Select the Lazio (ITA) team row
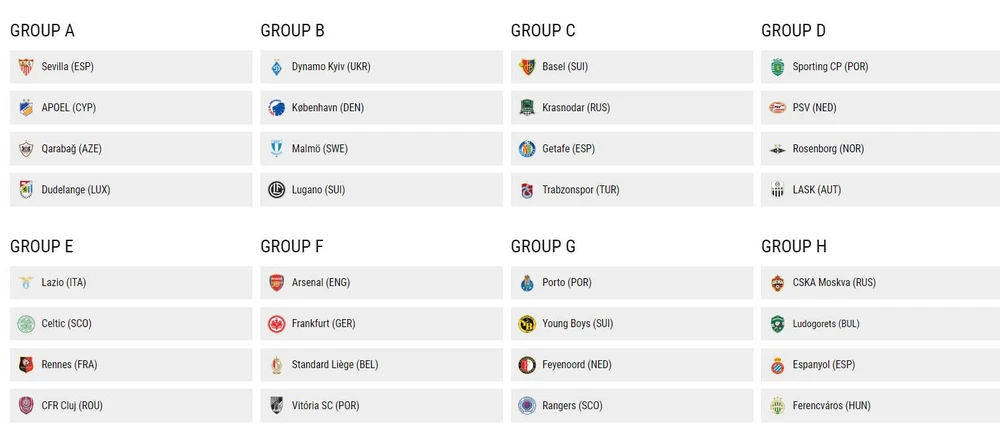The width and height of the screenshot is (1000, 439). [x=131, y=283]
